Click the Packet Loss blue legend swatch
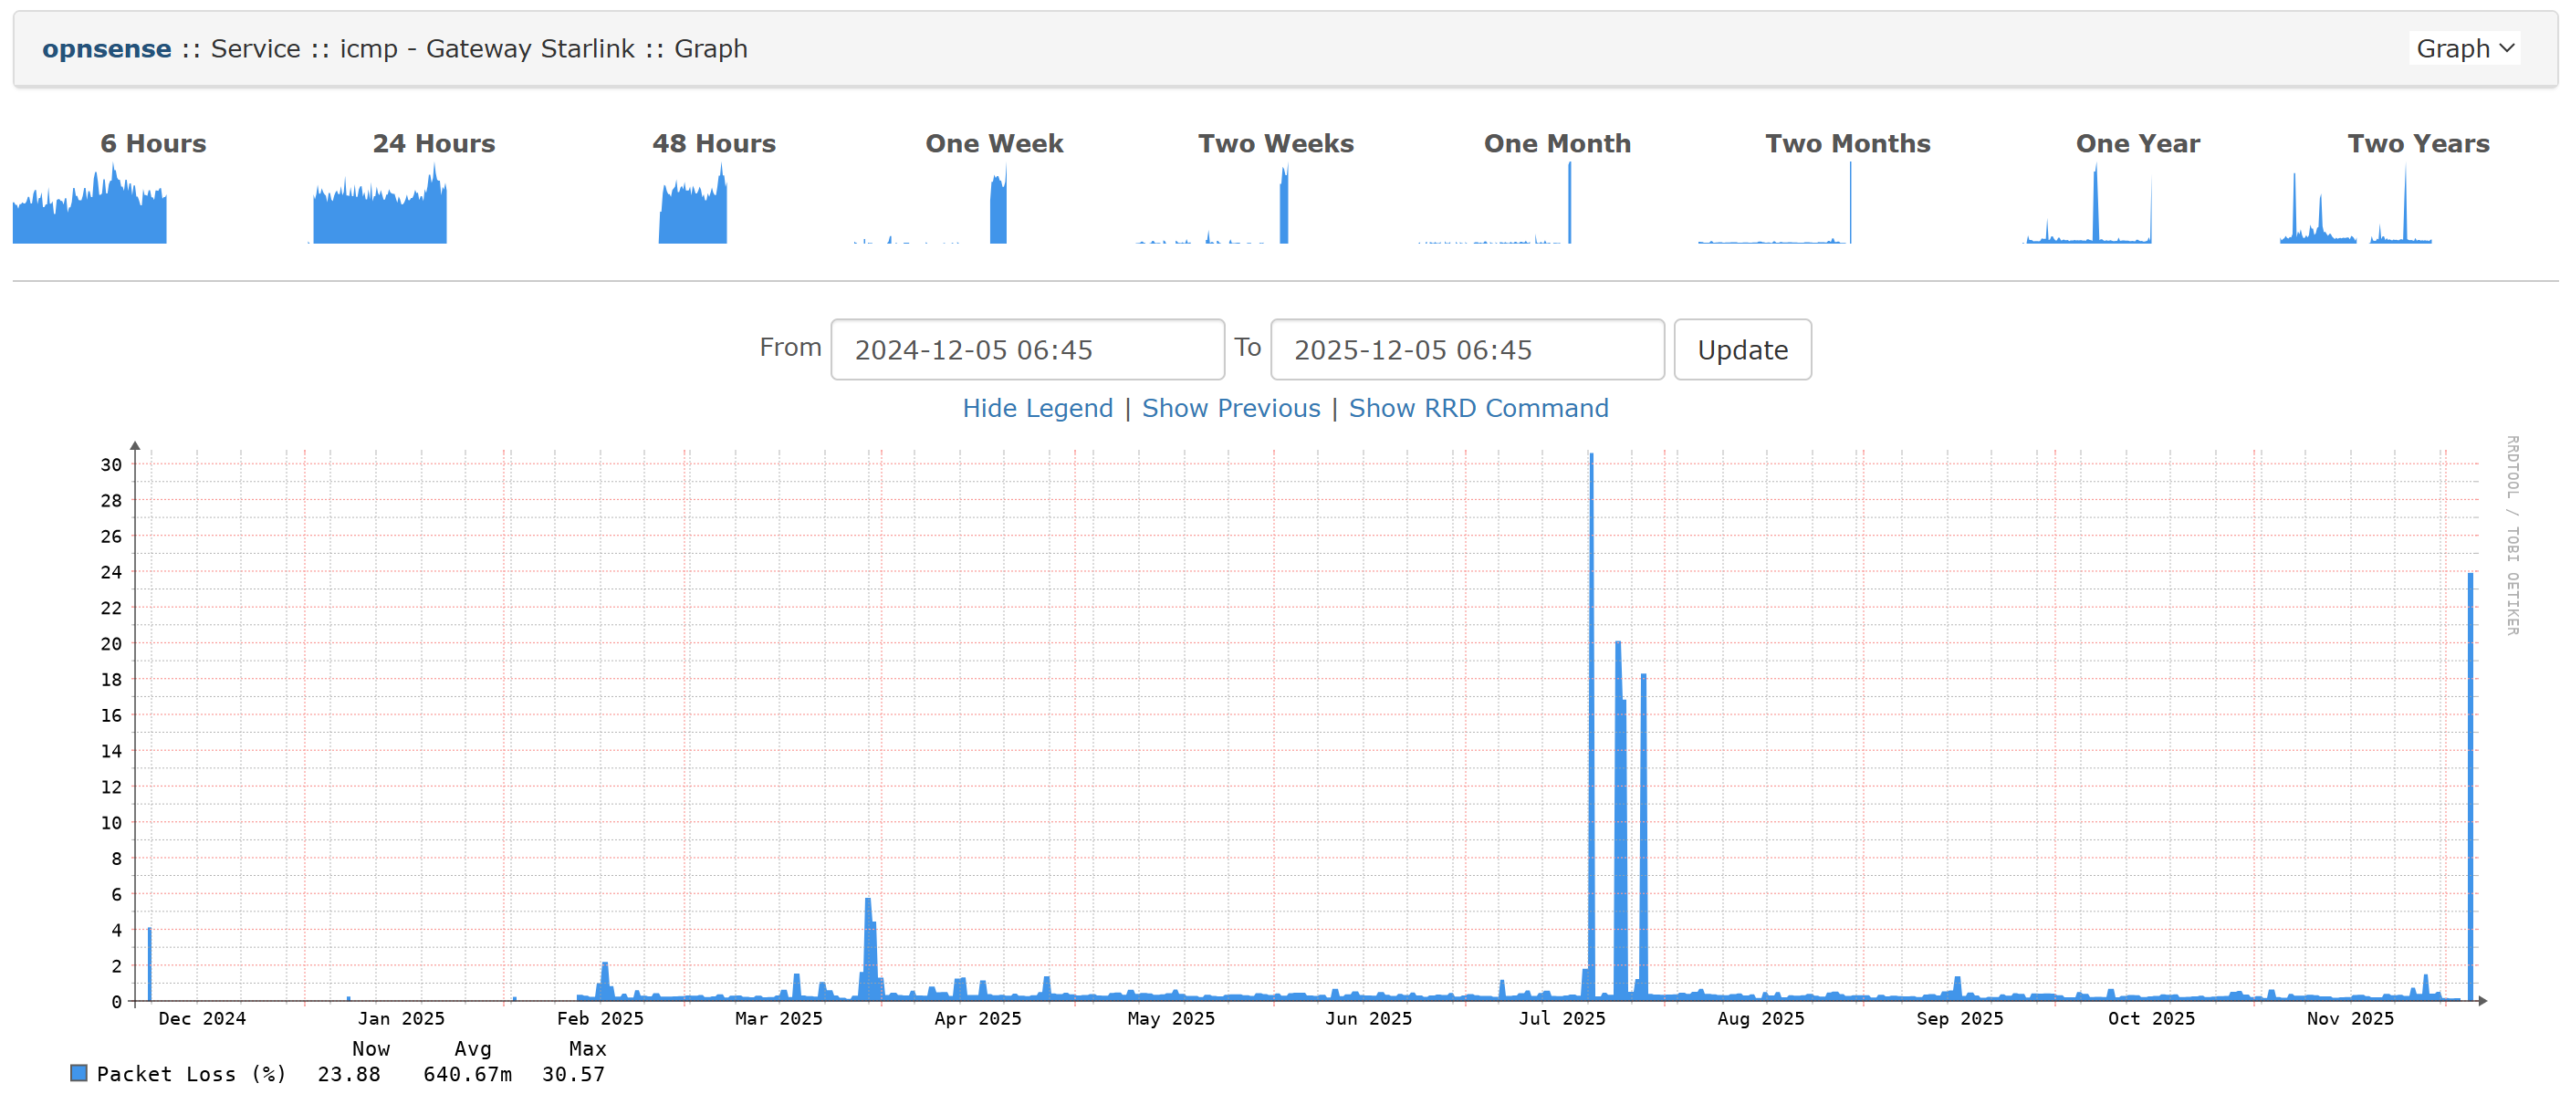Screen dimensions: 2560x1094 click(x=78, y=1073)
